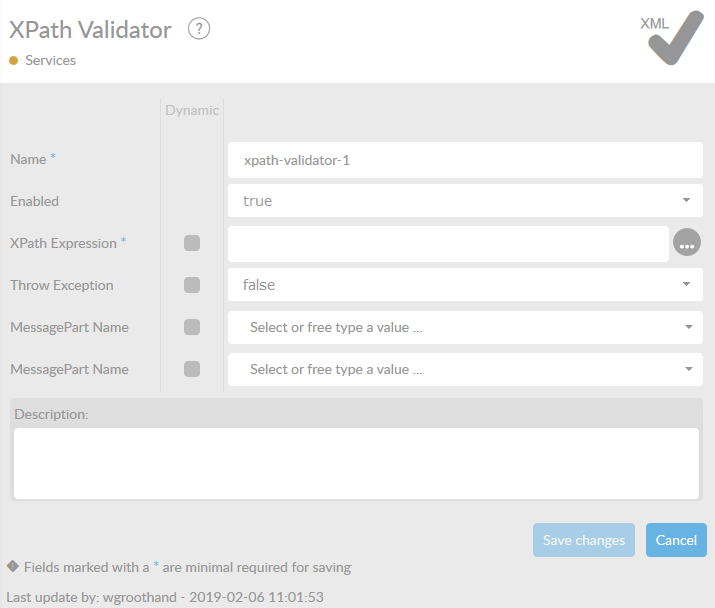Select the Services category label
715x608 pixels.
pyautogui.click(x=50, y=61)
